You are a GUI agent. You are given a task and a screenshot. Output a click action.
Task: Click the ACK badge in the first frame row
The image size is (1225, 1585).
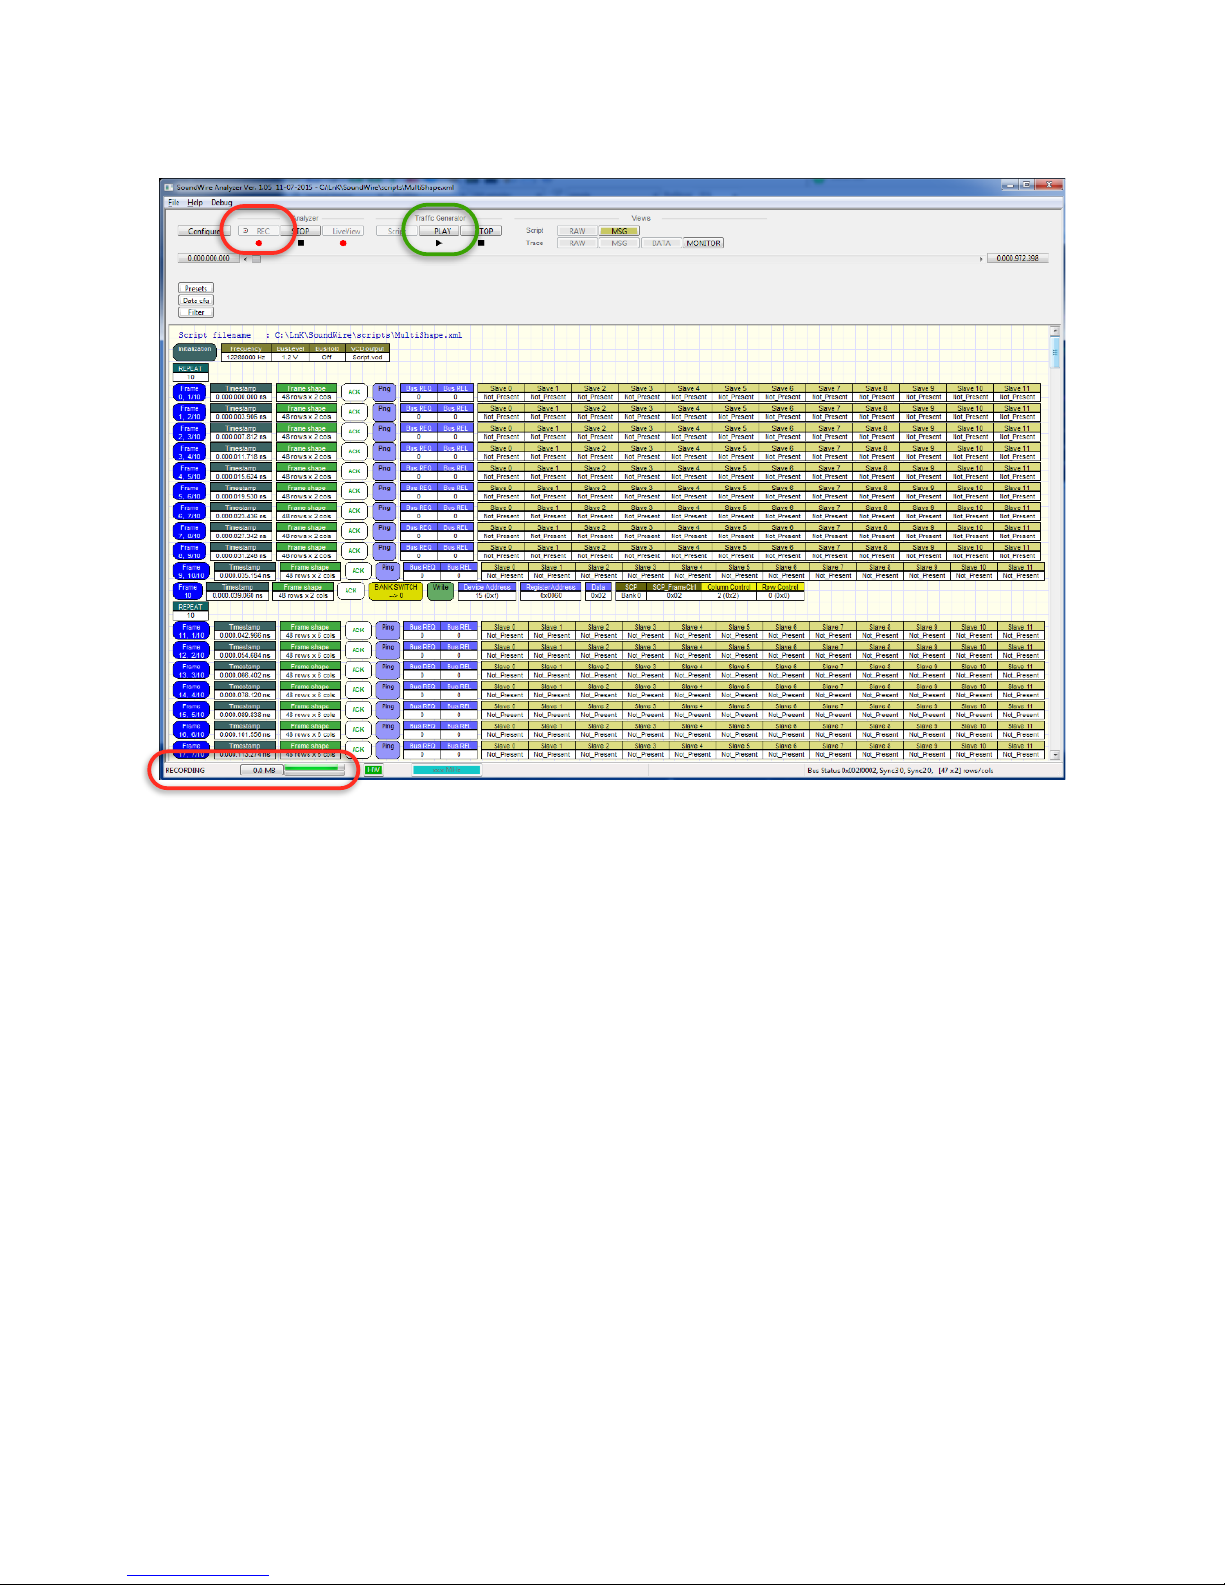[x=354, y=392]
